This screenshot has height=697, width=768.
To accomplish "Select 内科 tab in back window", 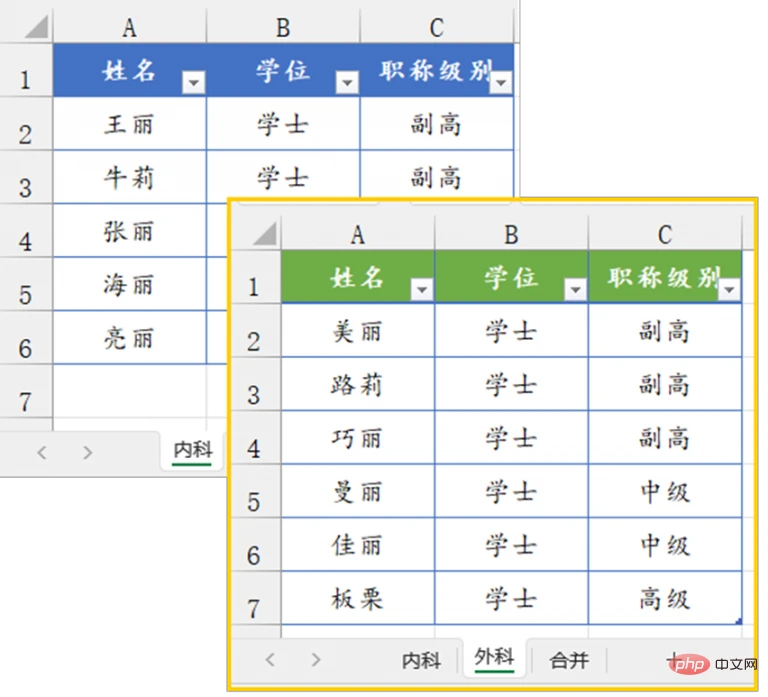I will click(x=193, y=451).
